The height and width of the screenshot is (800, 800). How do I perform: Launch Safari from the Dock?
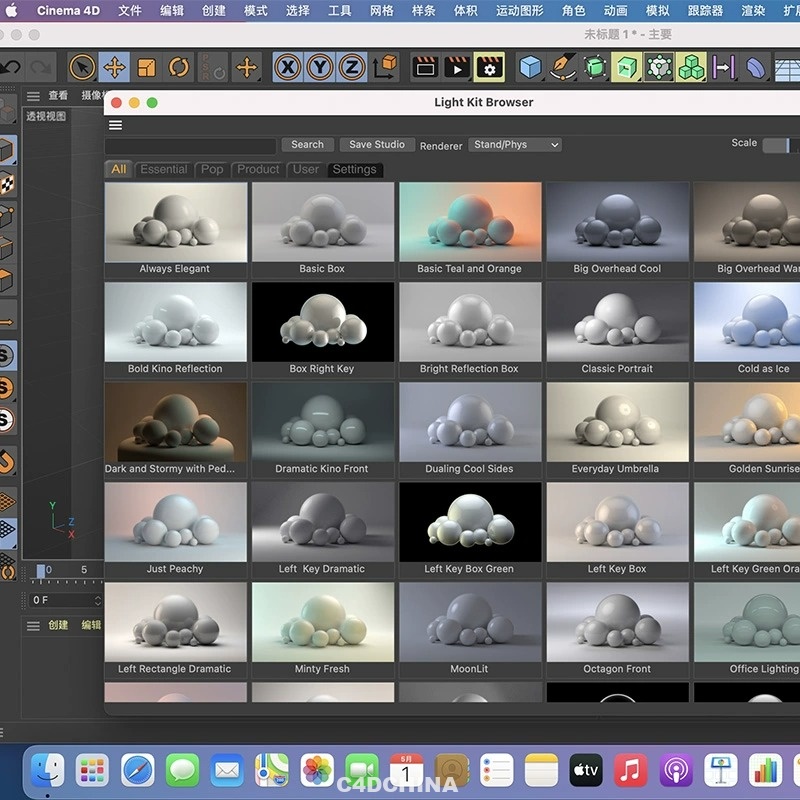coord(137,770)
